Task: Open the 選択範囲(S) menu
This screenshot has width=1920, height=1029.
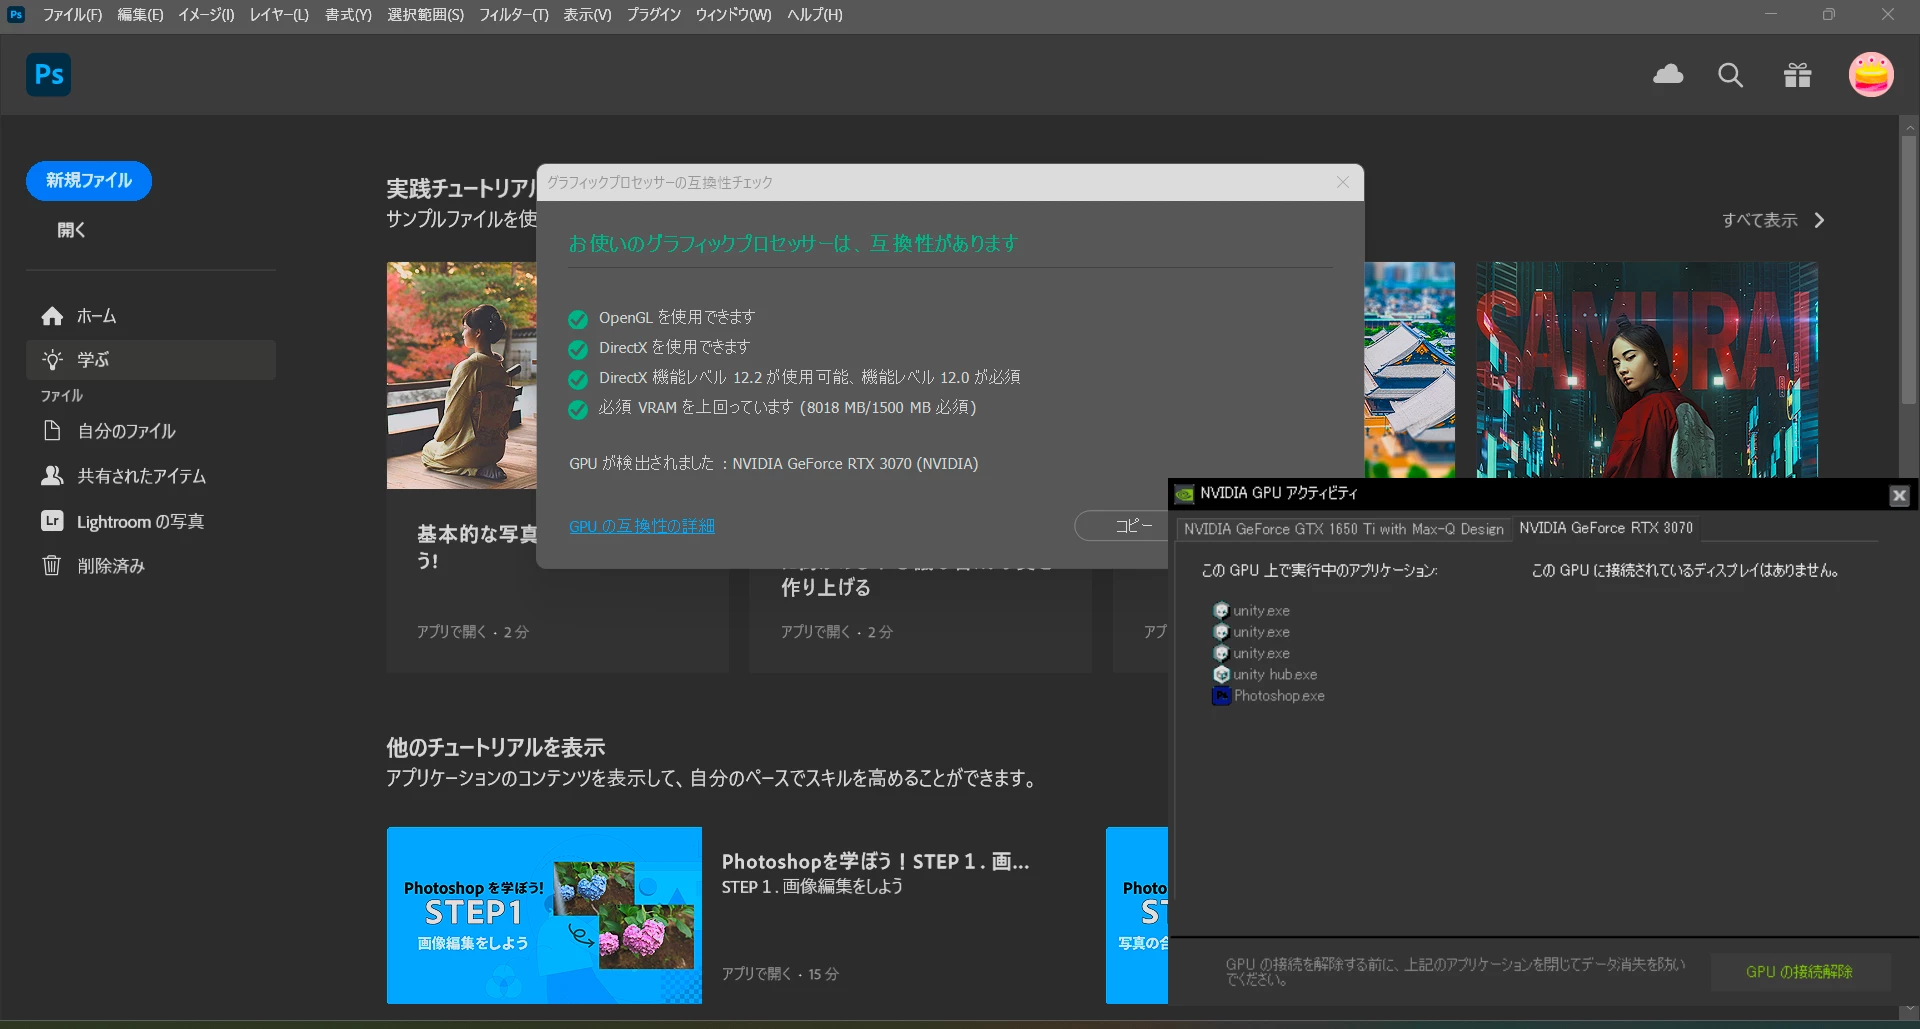Action: [x=425, y=15]
